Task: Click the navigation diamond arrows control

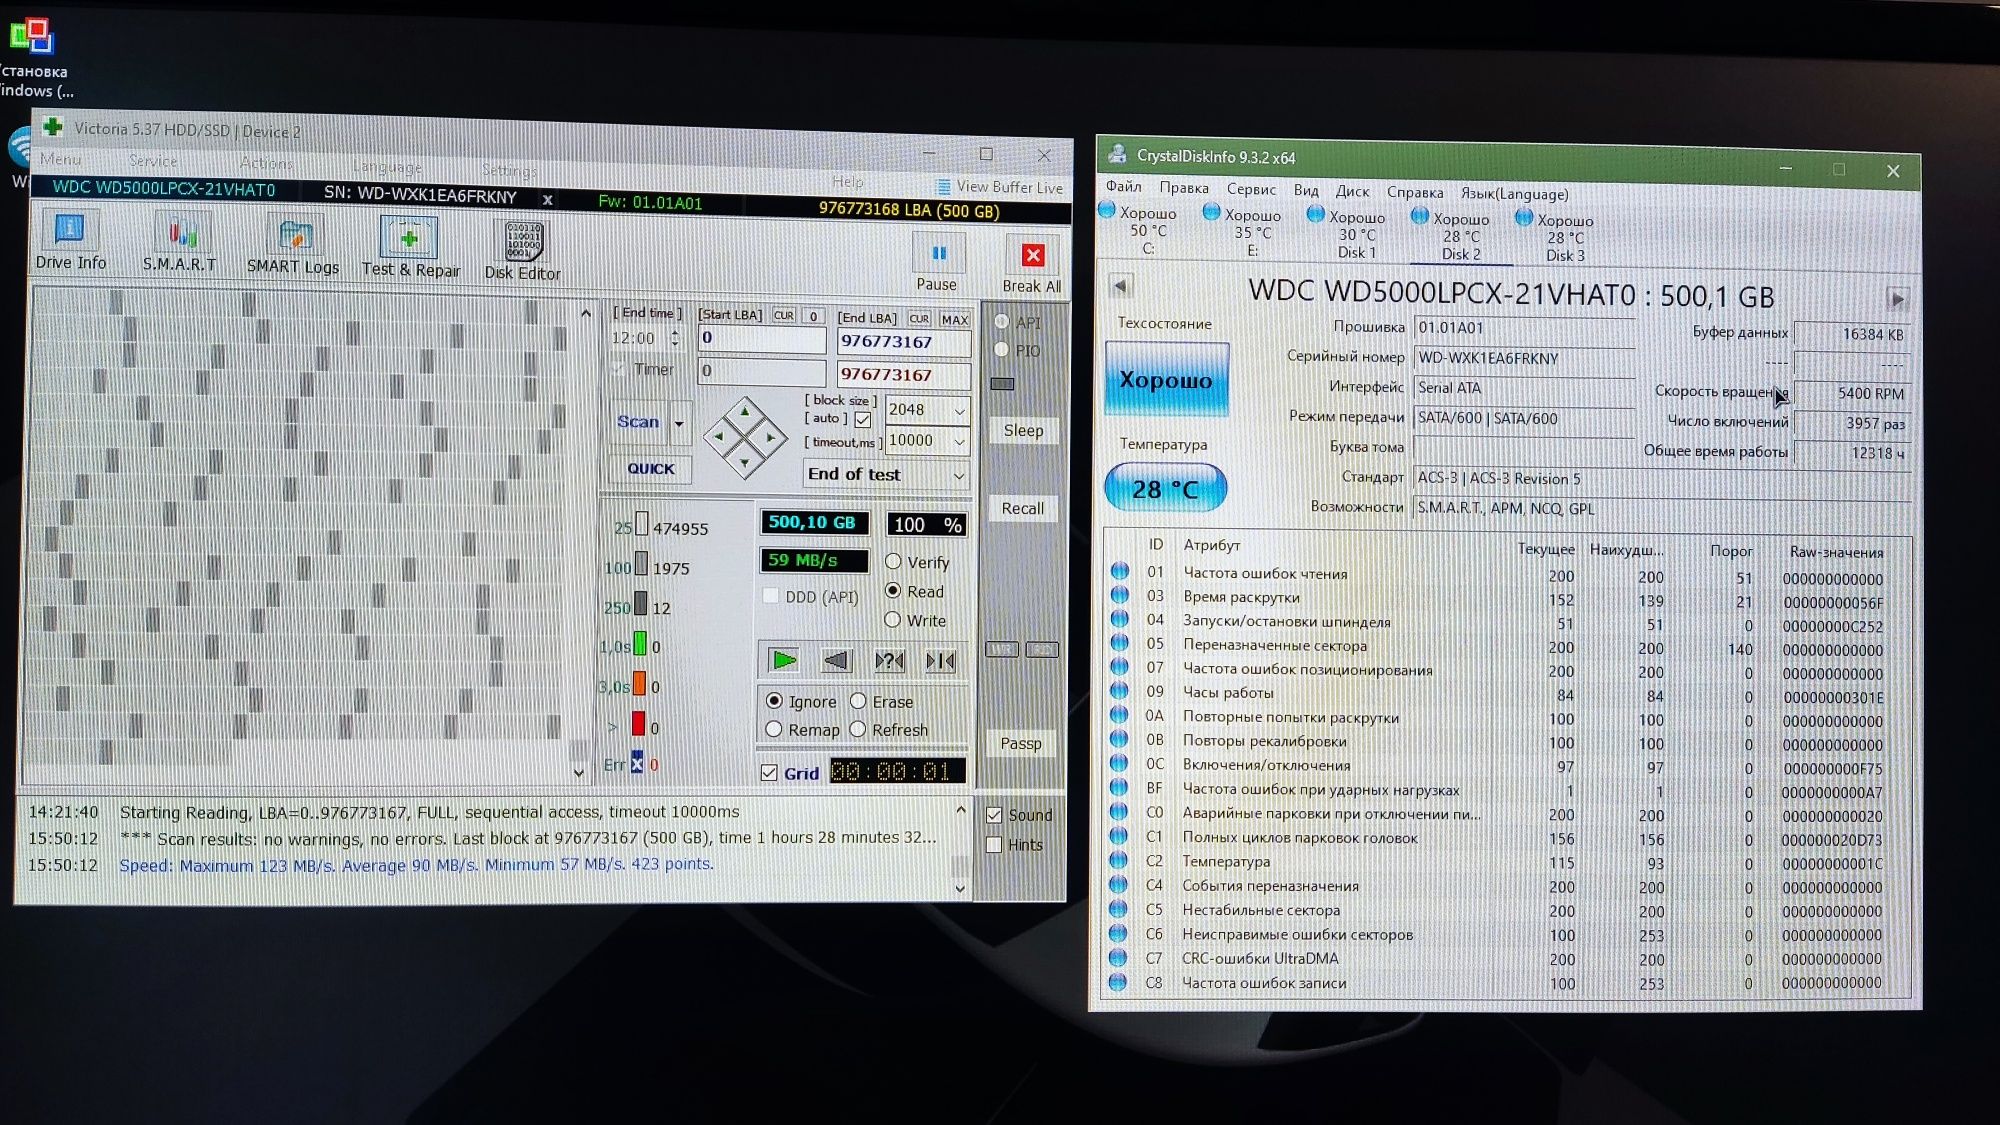Action: [745, 437]
